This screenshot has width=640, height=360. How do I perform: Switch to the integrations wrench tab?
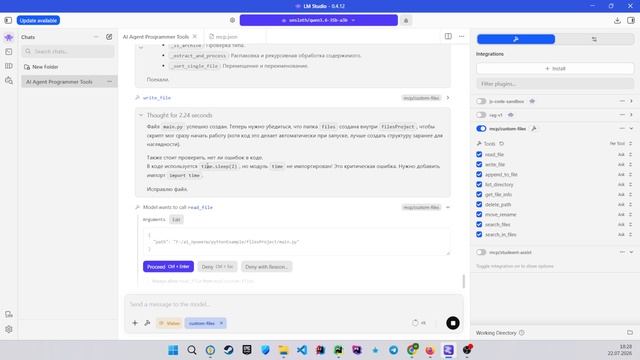click(x=516, y=39)
